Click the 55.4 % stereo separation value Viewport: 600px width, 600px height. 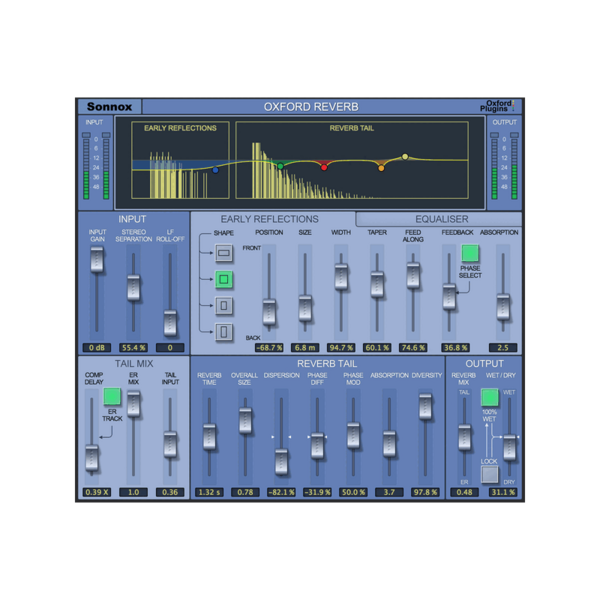pyautogui.click(x=133, y=347)
